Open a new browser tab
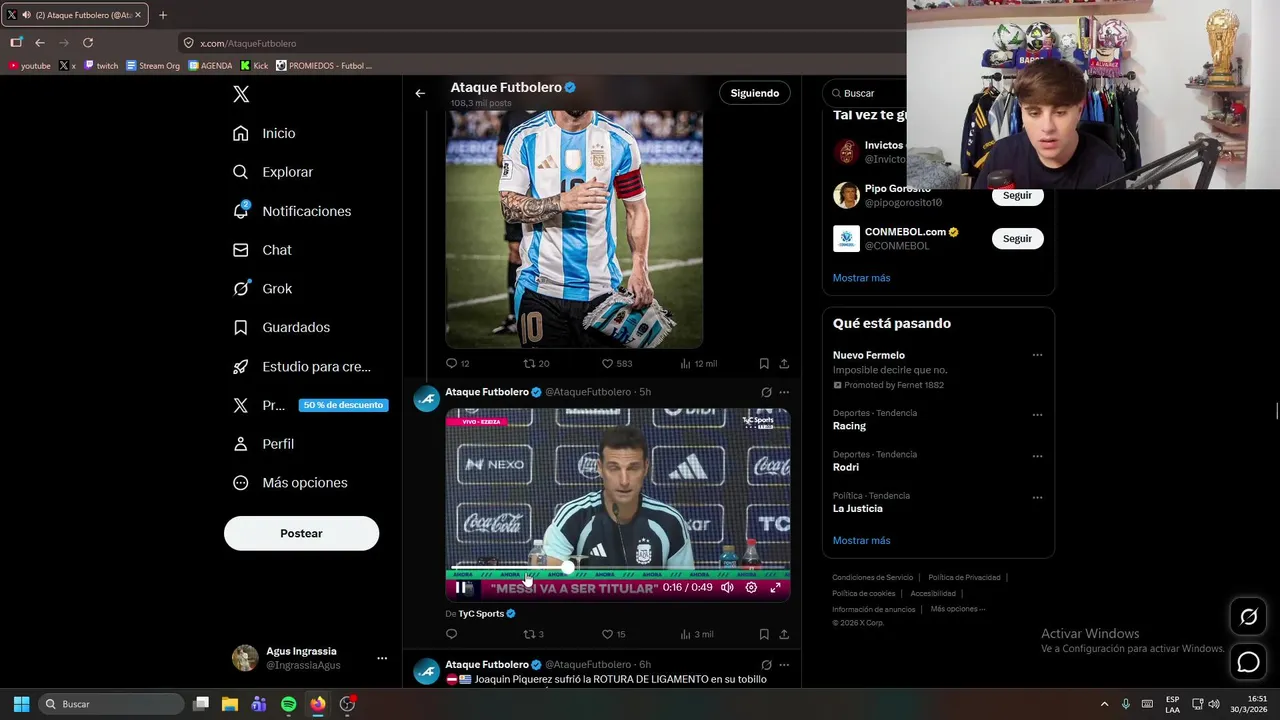This screenshot has width=1280, height=720. (x=163, y=15)
